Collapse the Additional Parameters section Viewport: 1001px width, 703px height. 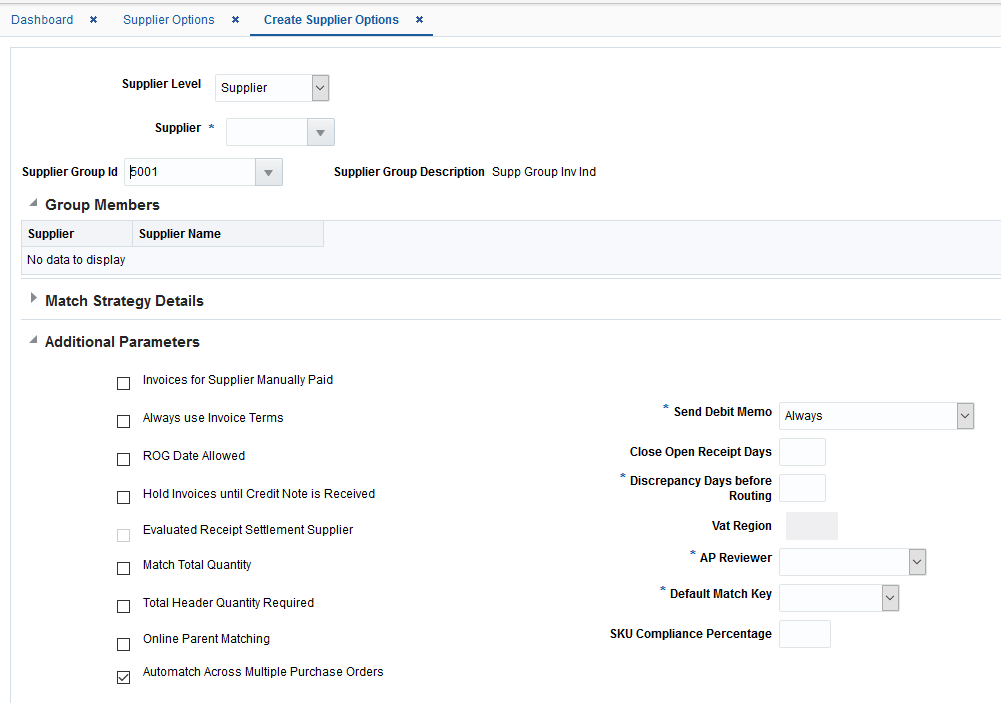pyautogui.click(x=31, y=341)
